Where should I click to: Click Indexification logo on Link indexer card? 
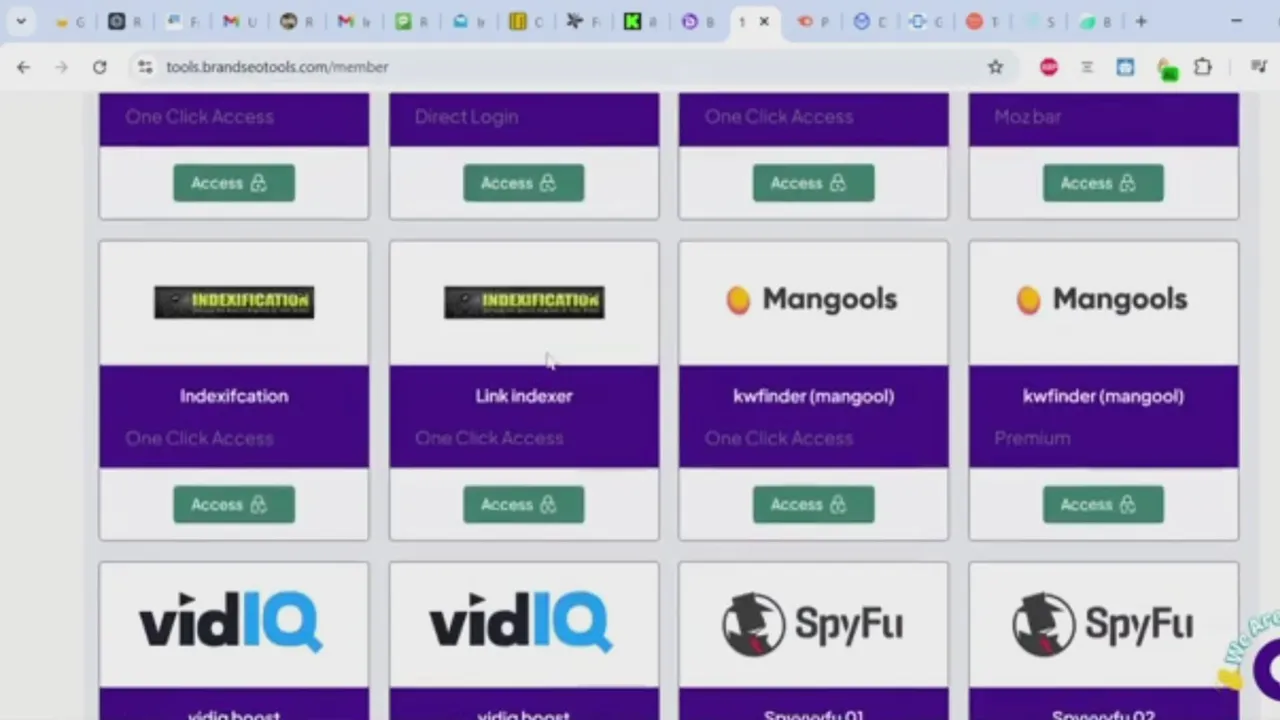coord(524,302)
